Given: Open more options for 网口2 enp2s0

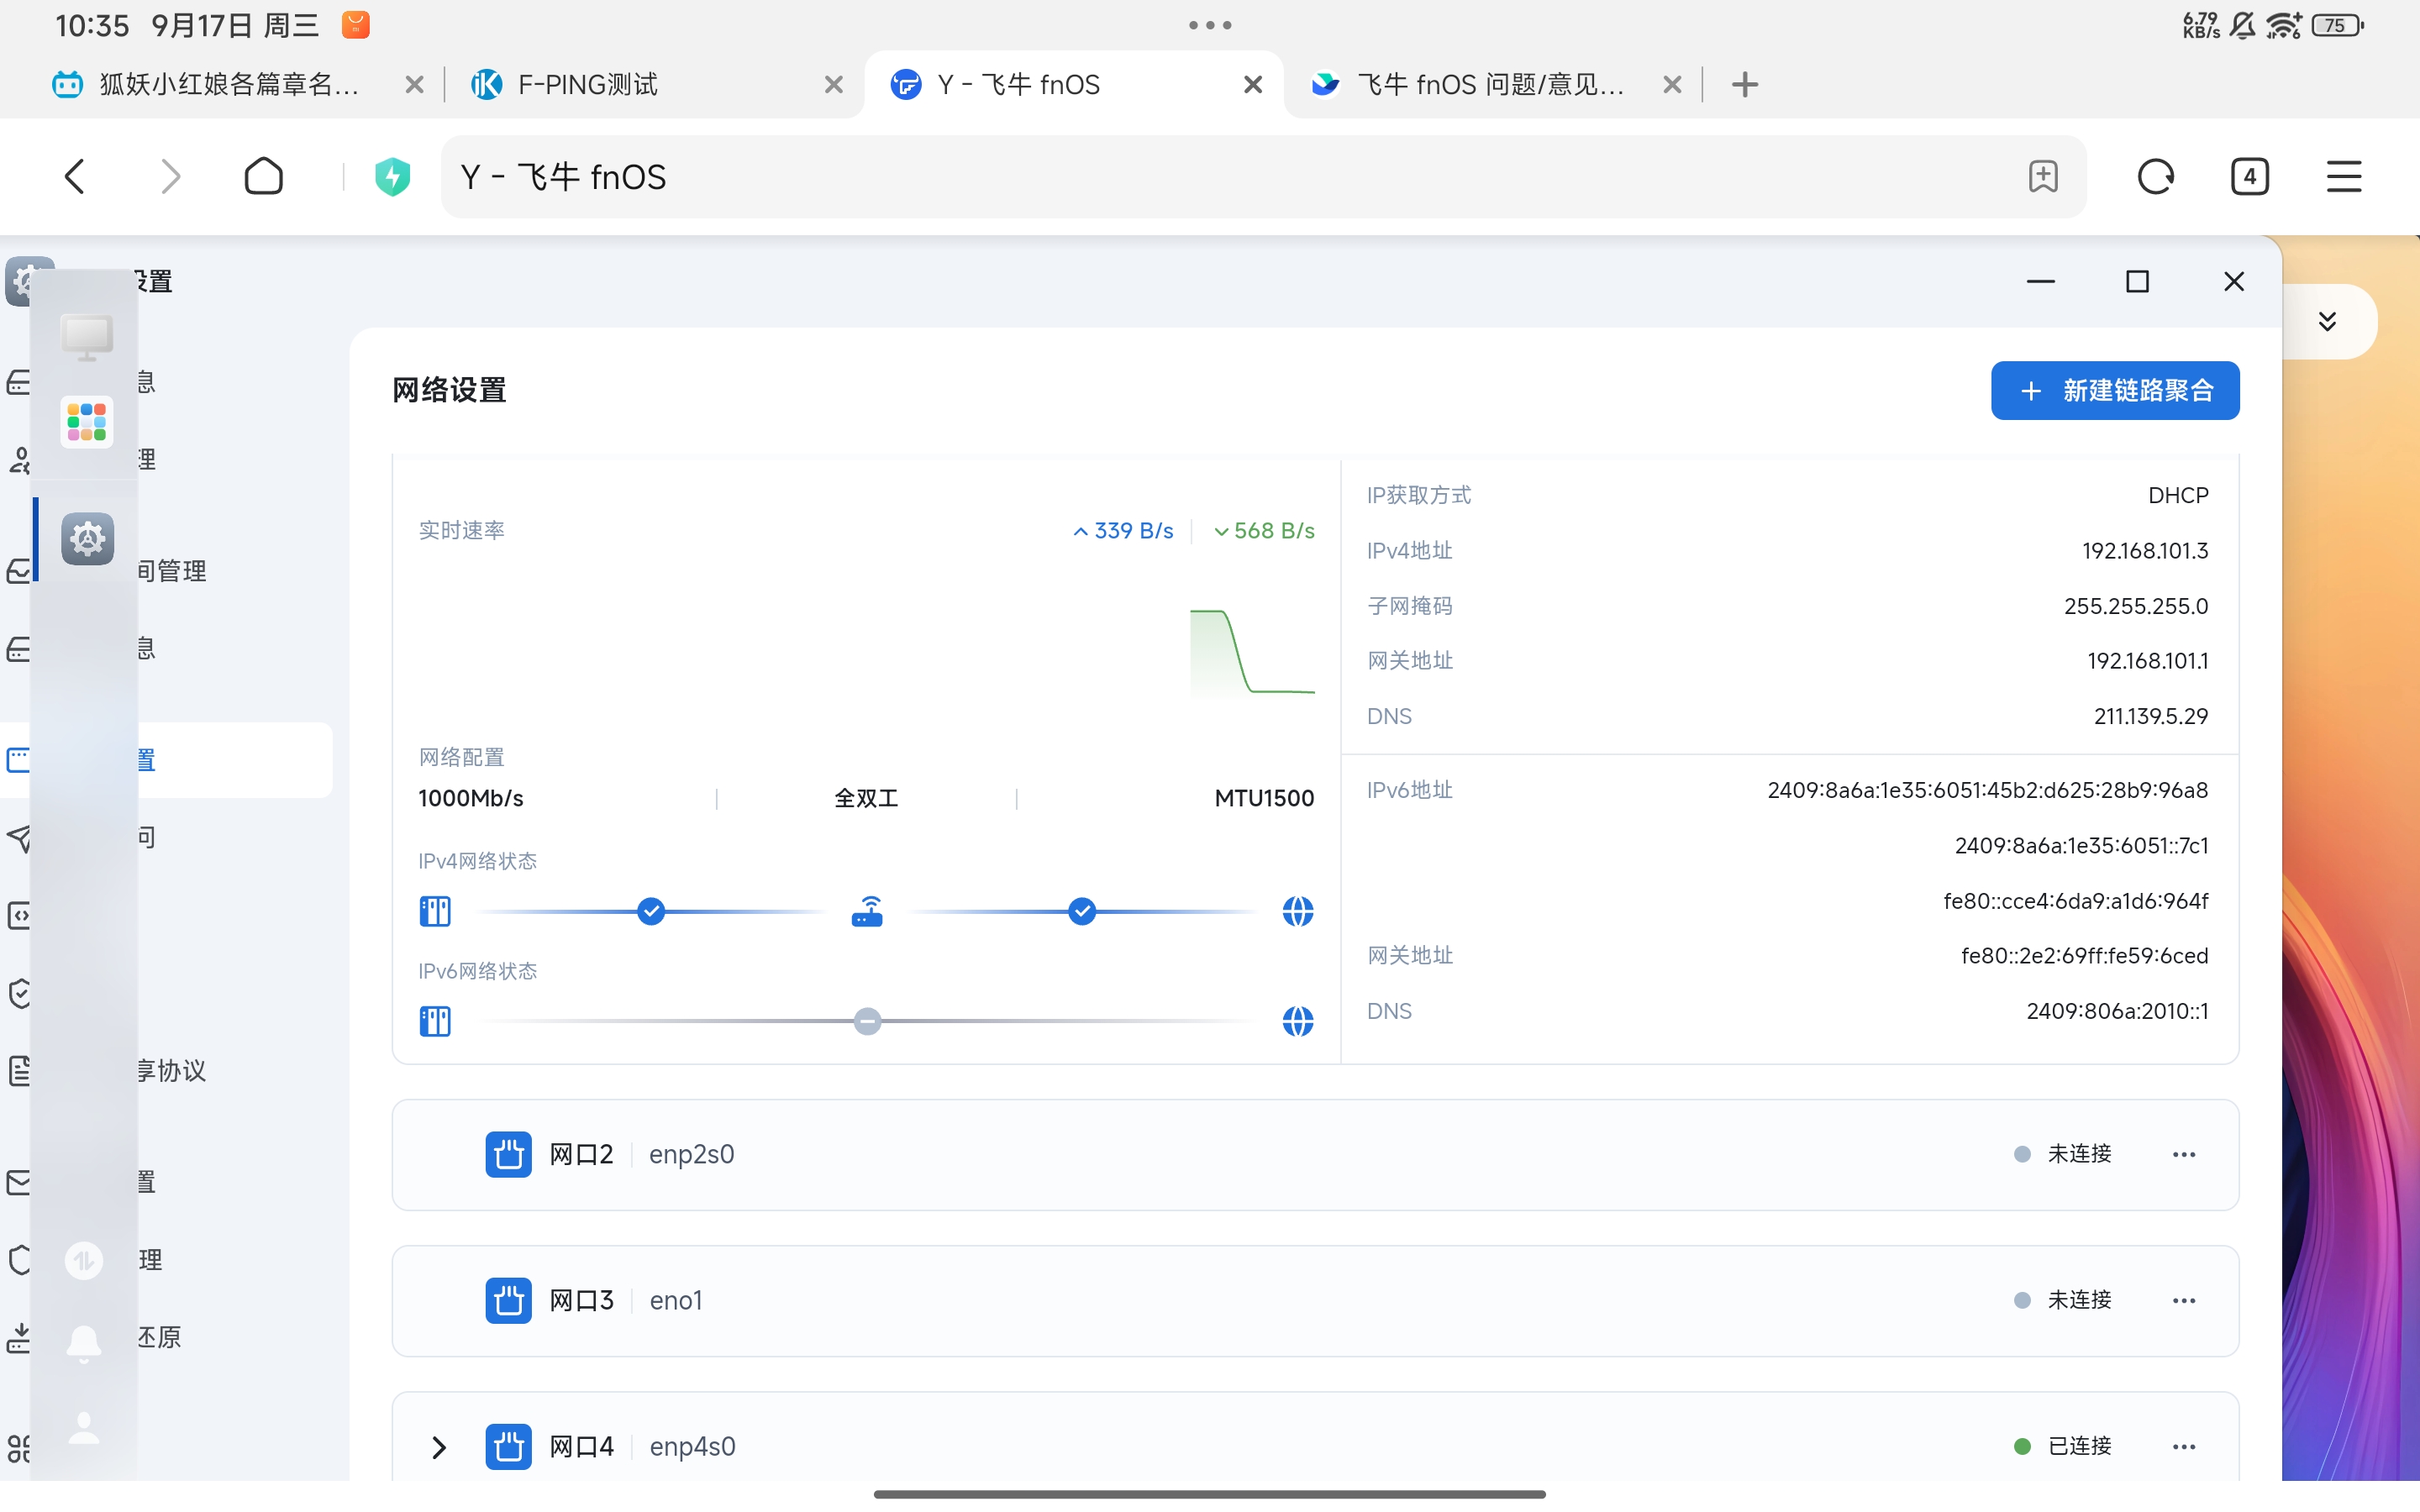Looking at the screenshot, I should tap(2183, 1155).
